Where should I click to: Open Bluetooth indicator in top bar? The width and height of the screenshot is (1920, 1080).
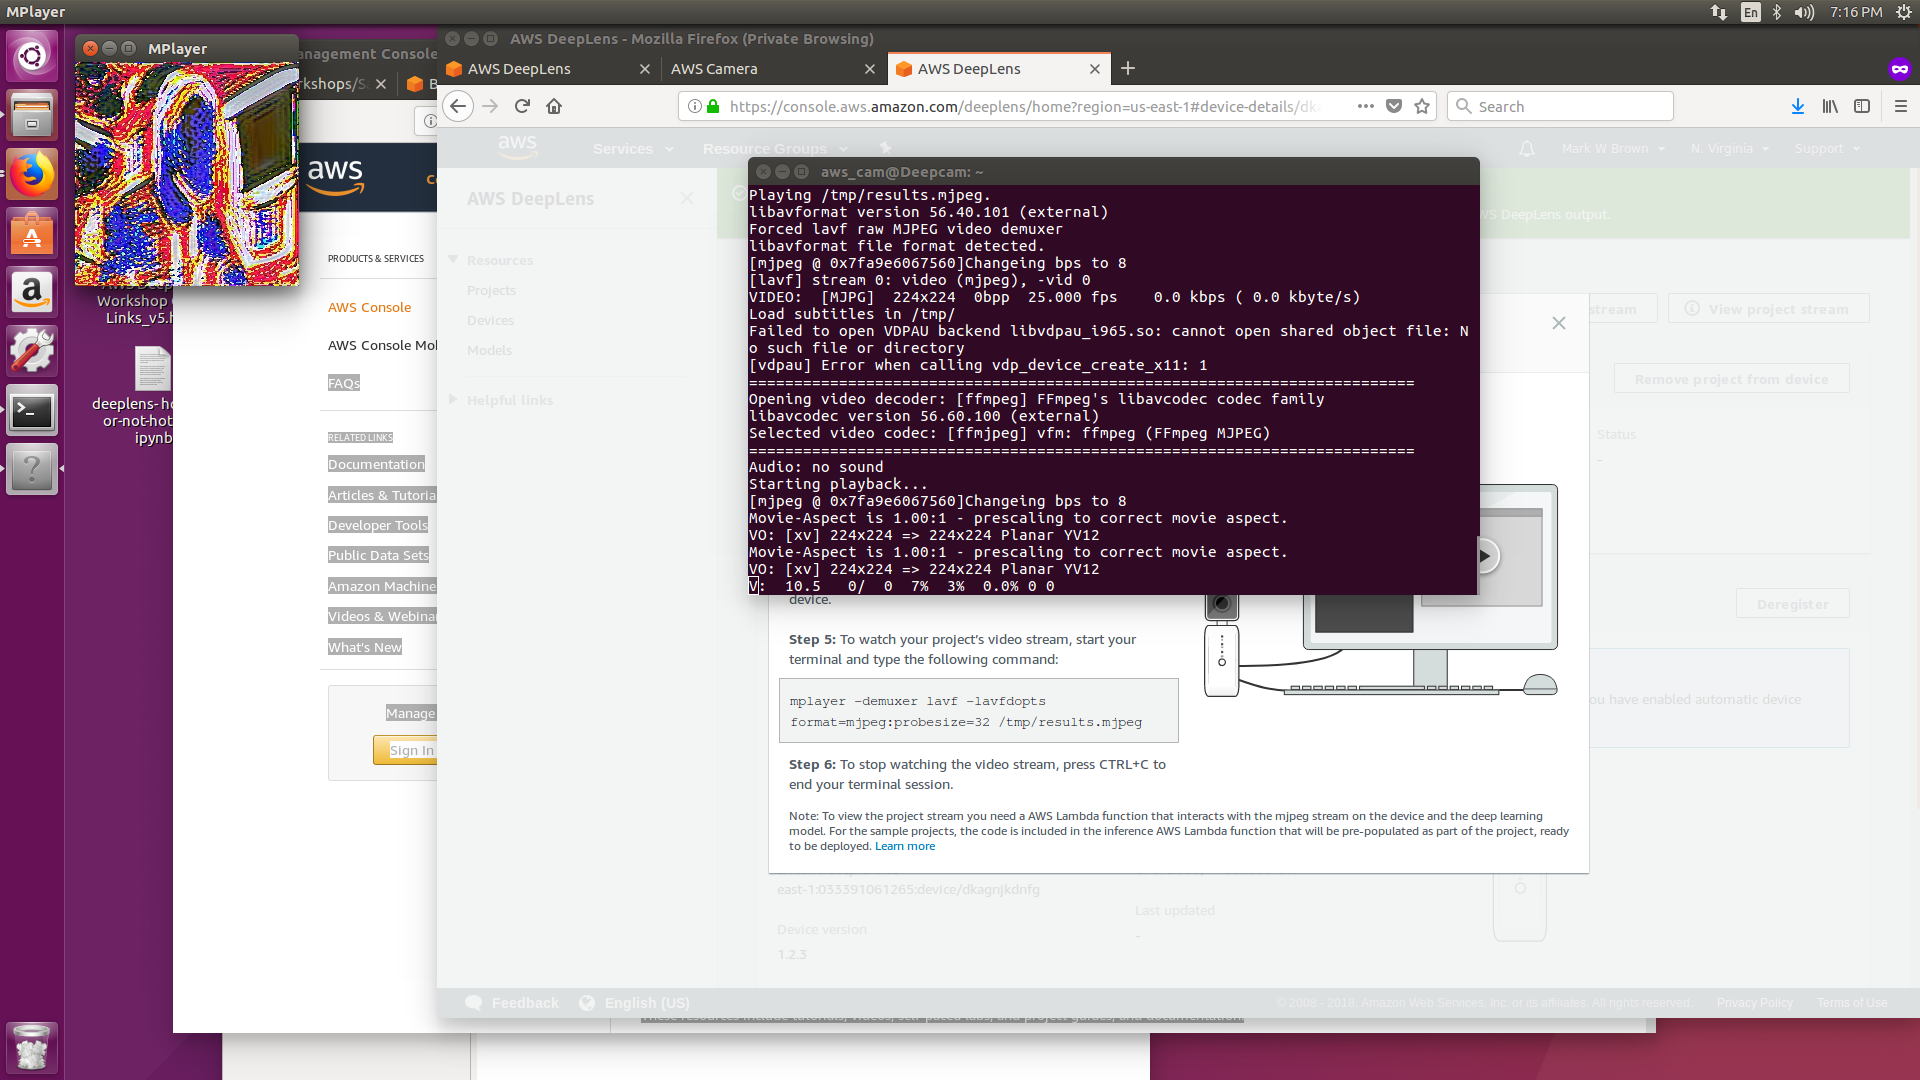pyautogui.click(x=1777, y=12)
